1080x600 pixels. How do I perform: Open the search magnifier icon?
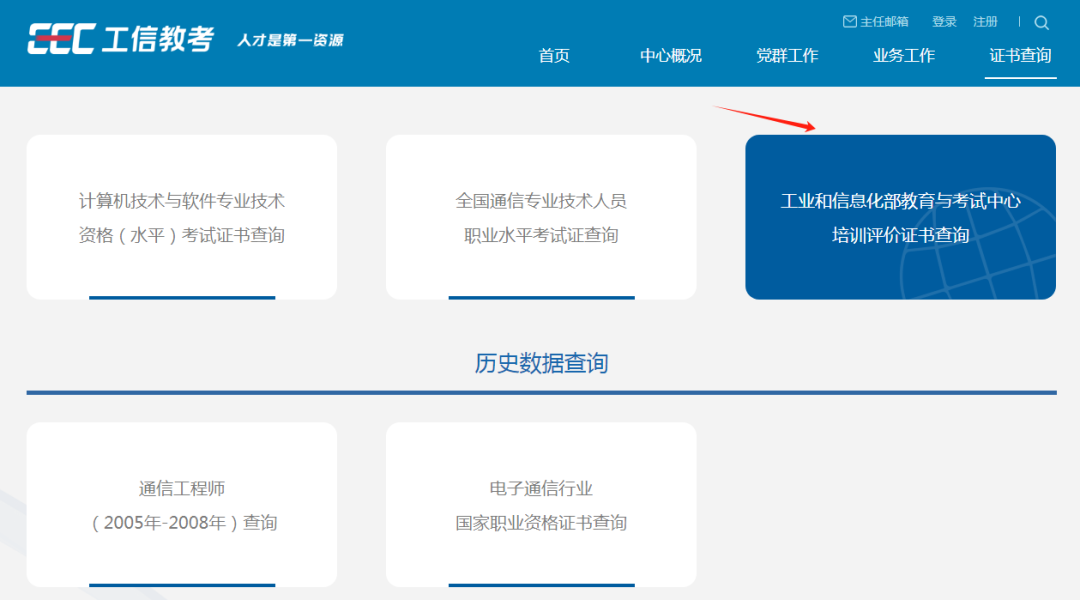coord(1041,23)
